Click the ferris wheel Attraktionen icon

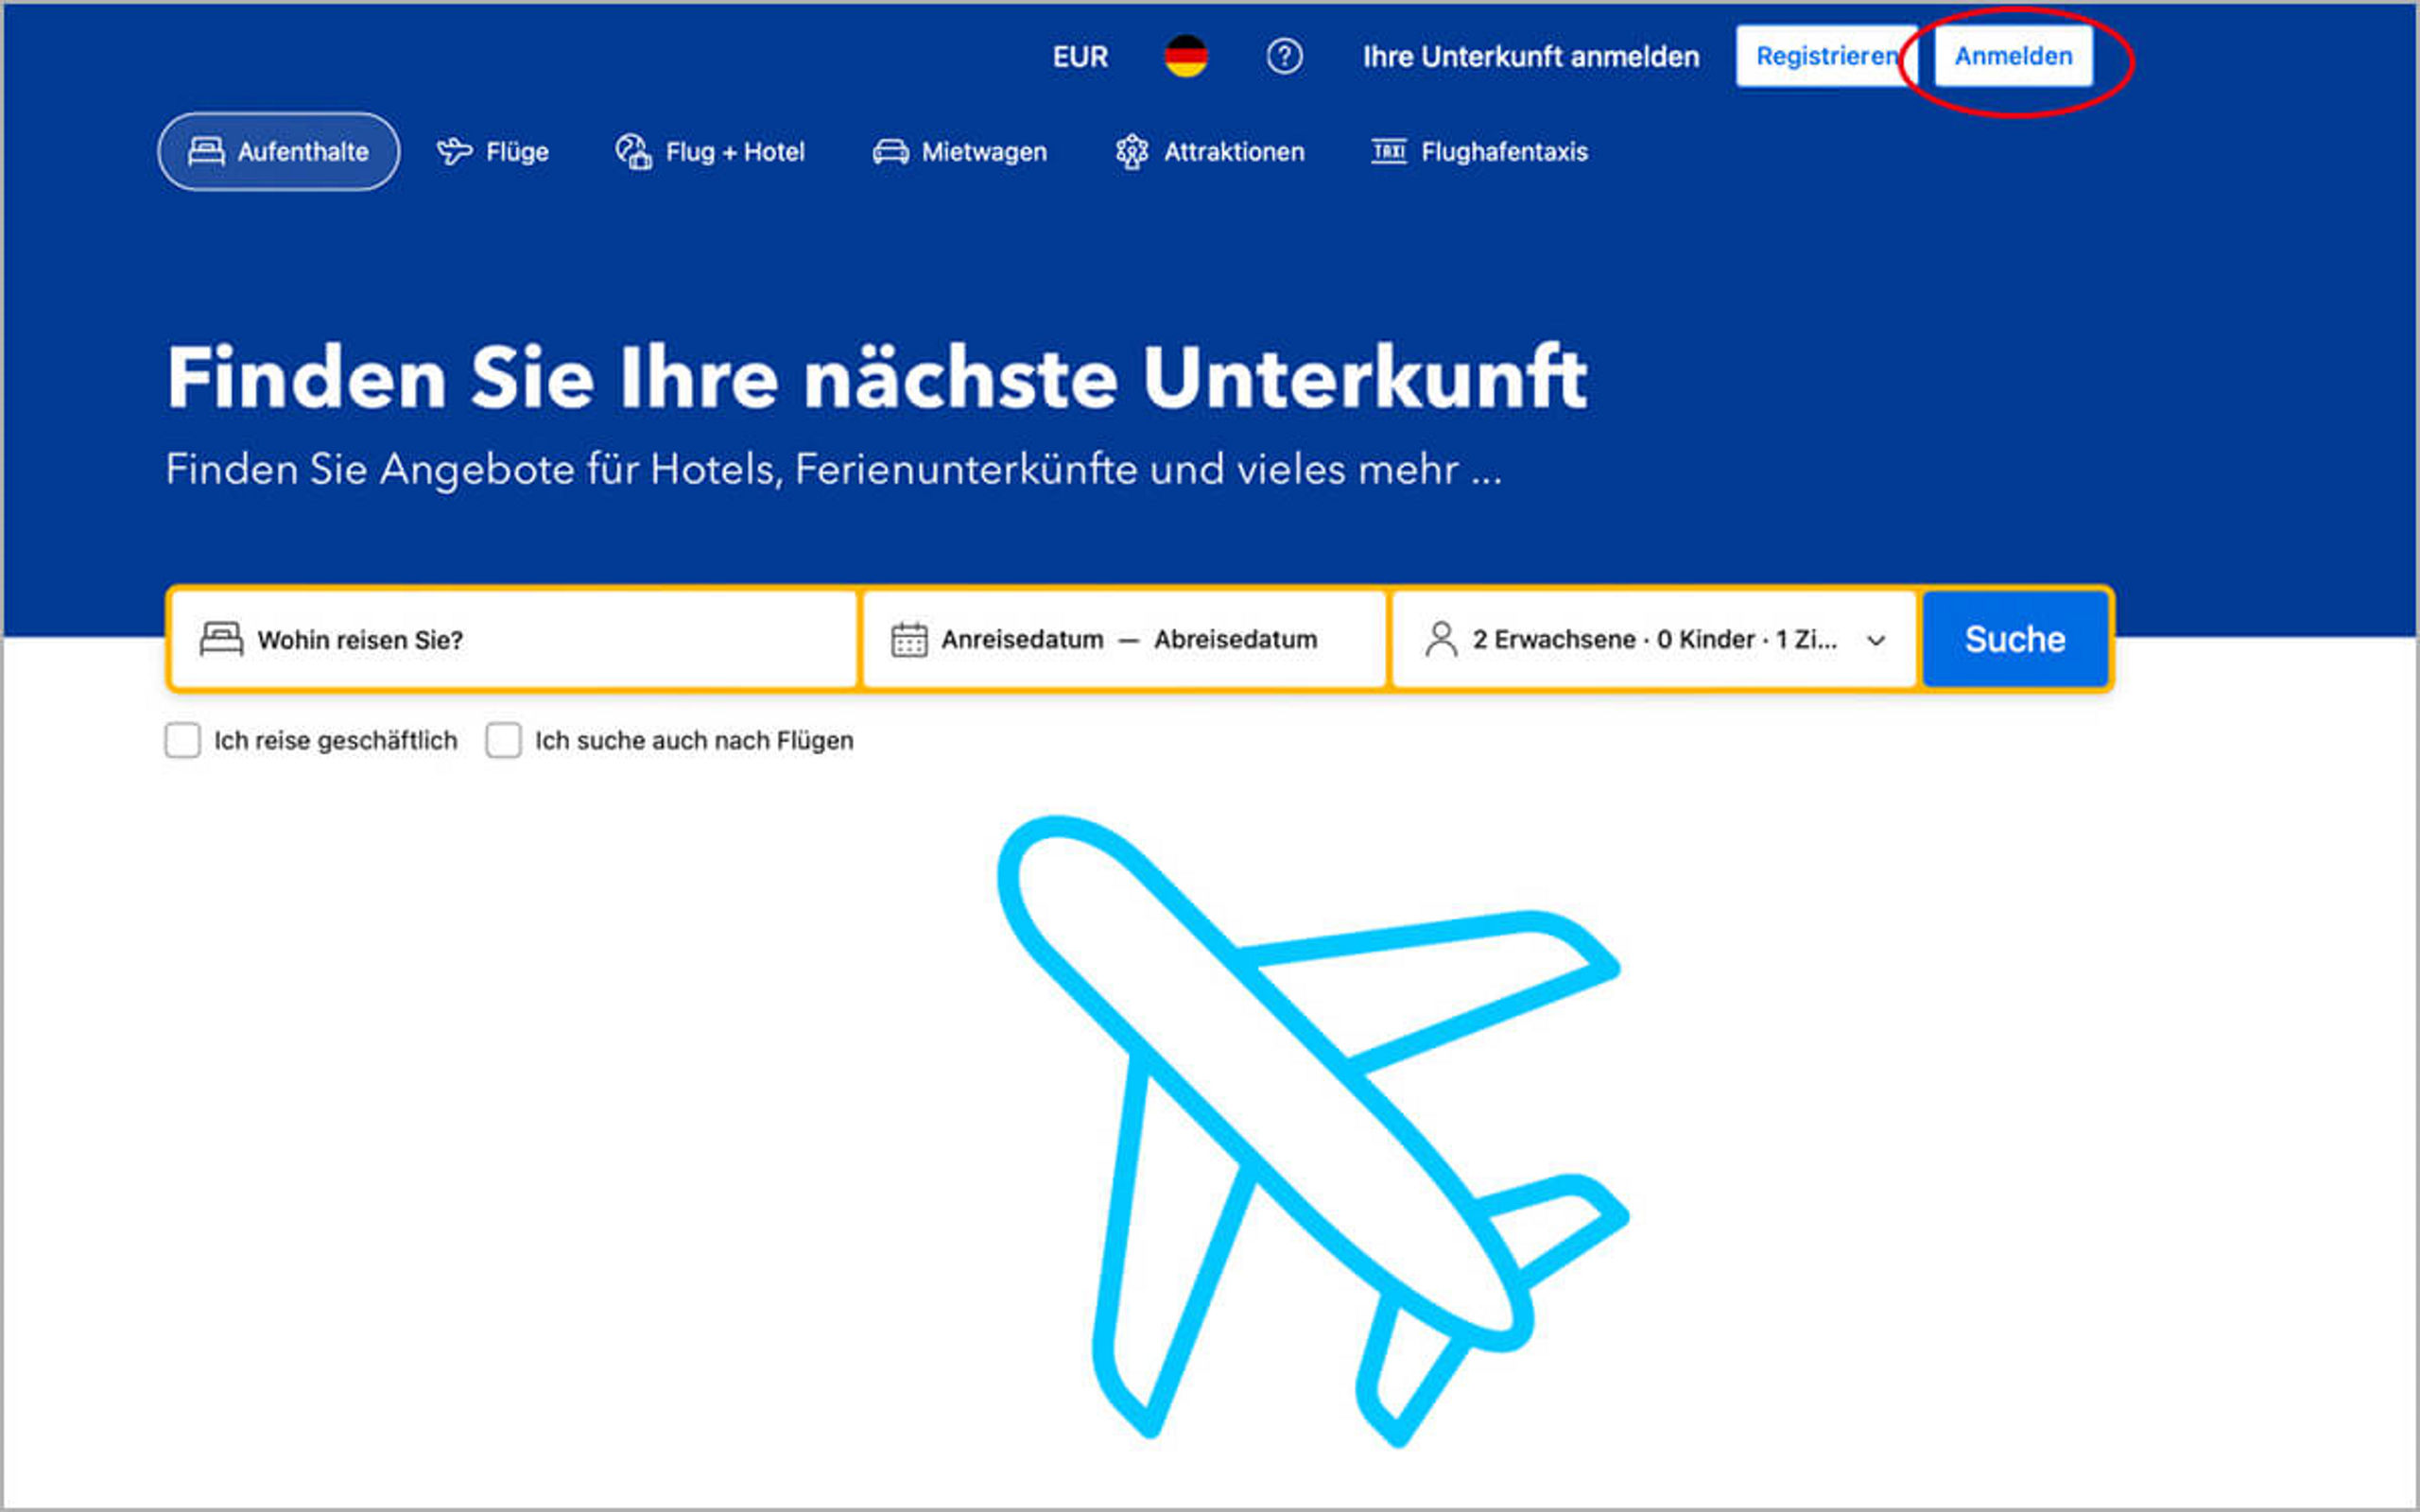pos(1131,152)
